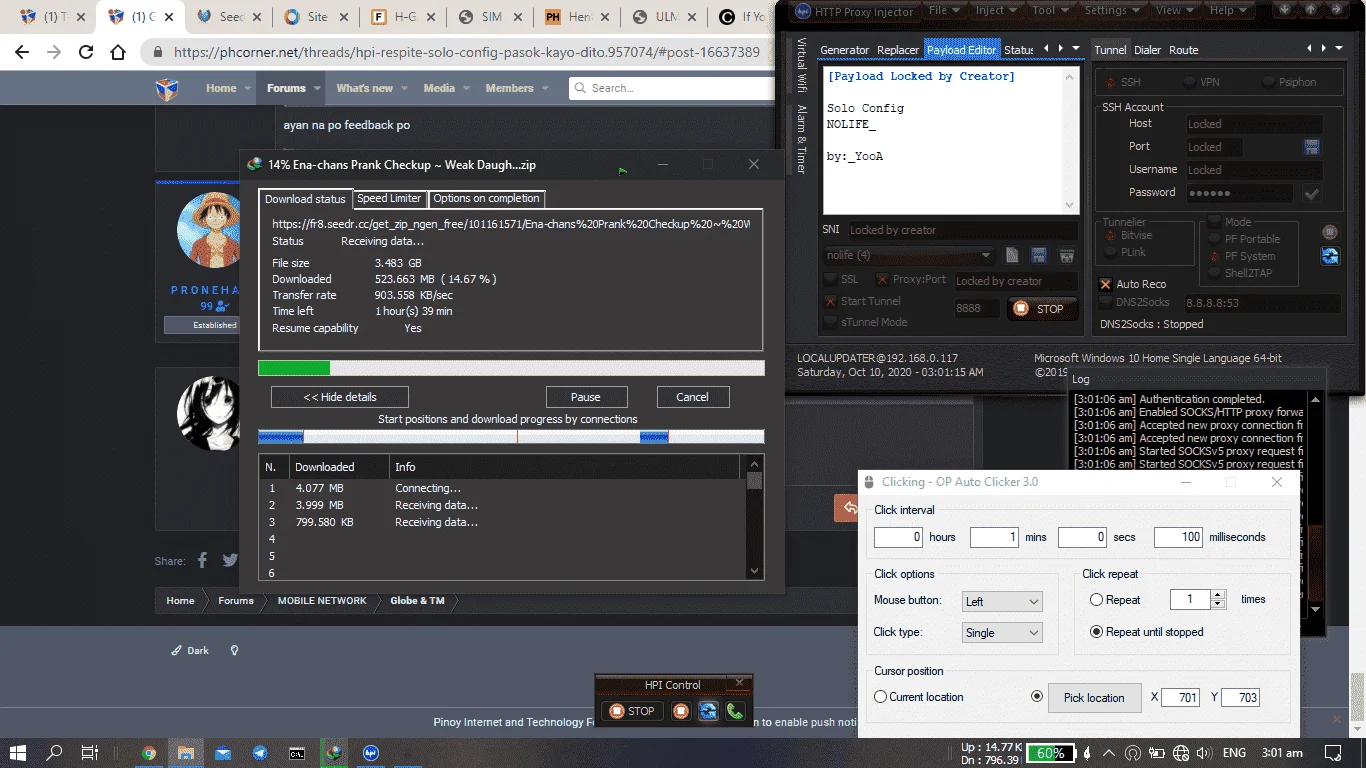Click the checkmark icon beside the Password field
The image size is (1366, 768).
click(x=1312, y=194)
